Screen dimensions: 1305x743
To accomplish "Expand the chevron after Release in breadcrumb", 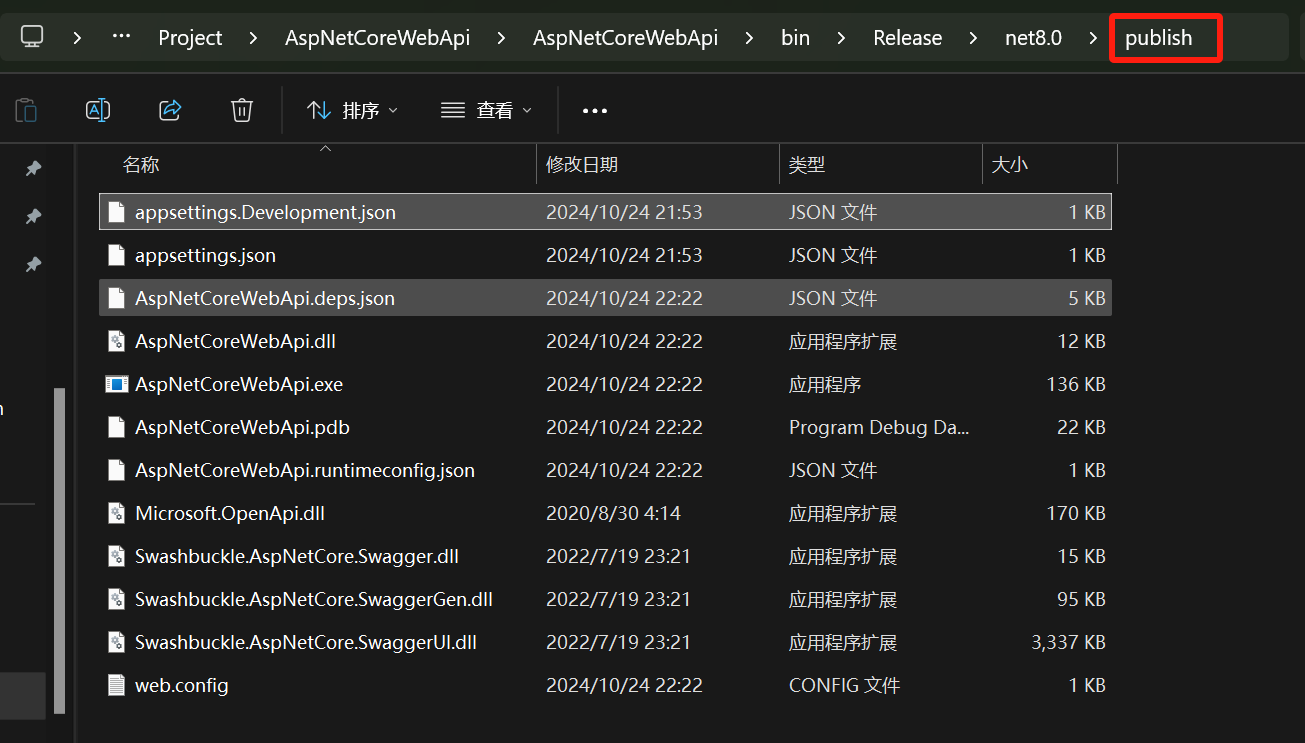I will pyautogui.click(x=973, y=38).
